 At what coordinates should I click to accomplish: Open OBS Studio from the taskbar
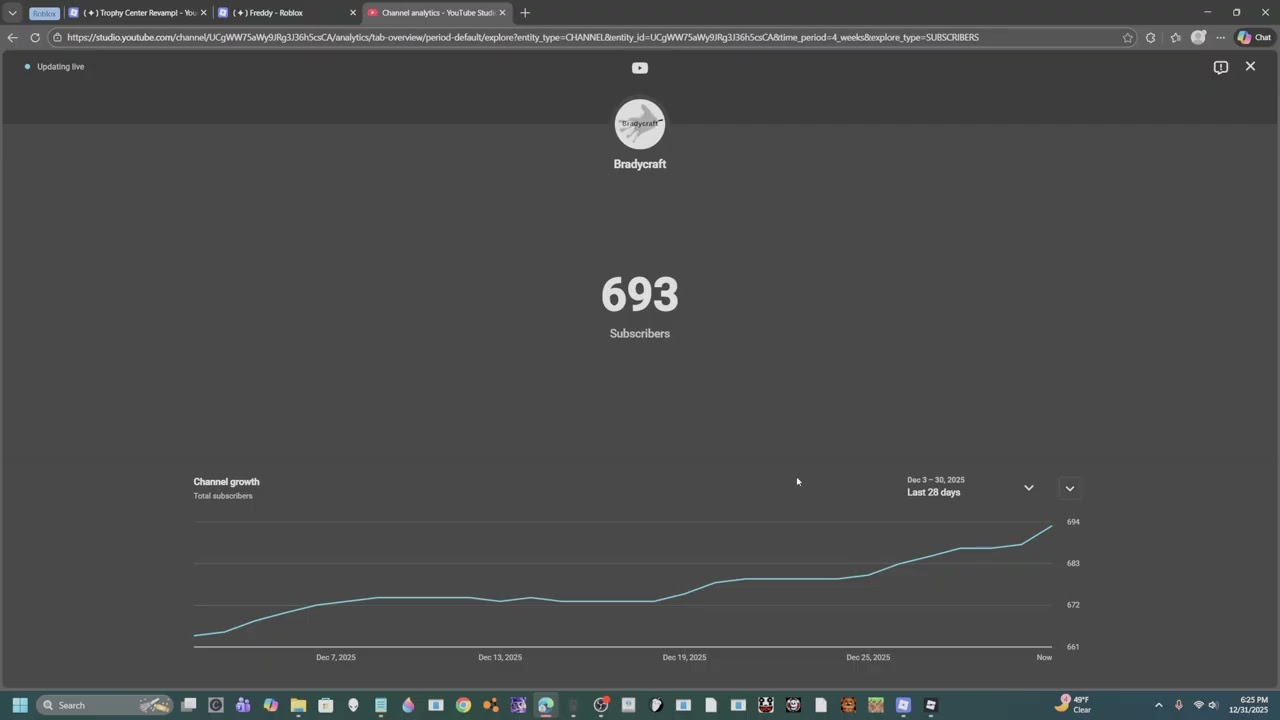(x=601, y=705)
